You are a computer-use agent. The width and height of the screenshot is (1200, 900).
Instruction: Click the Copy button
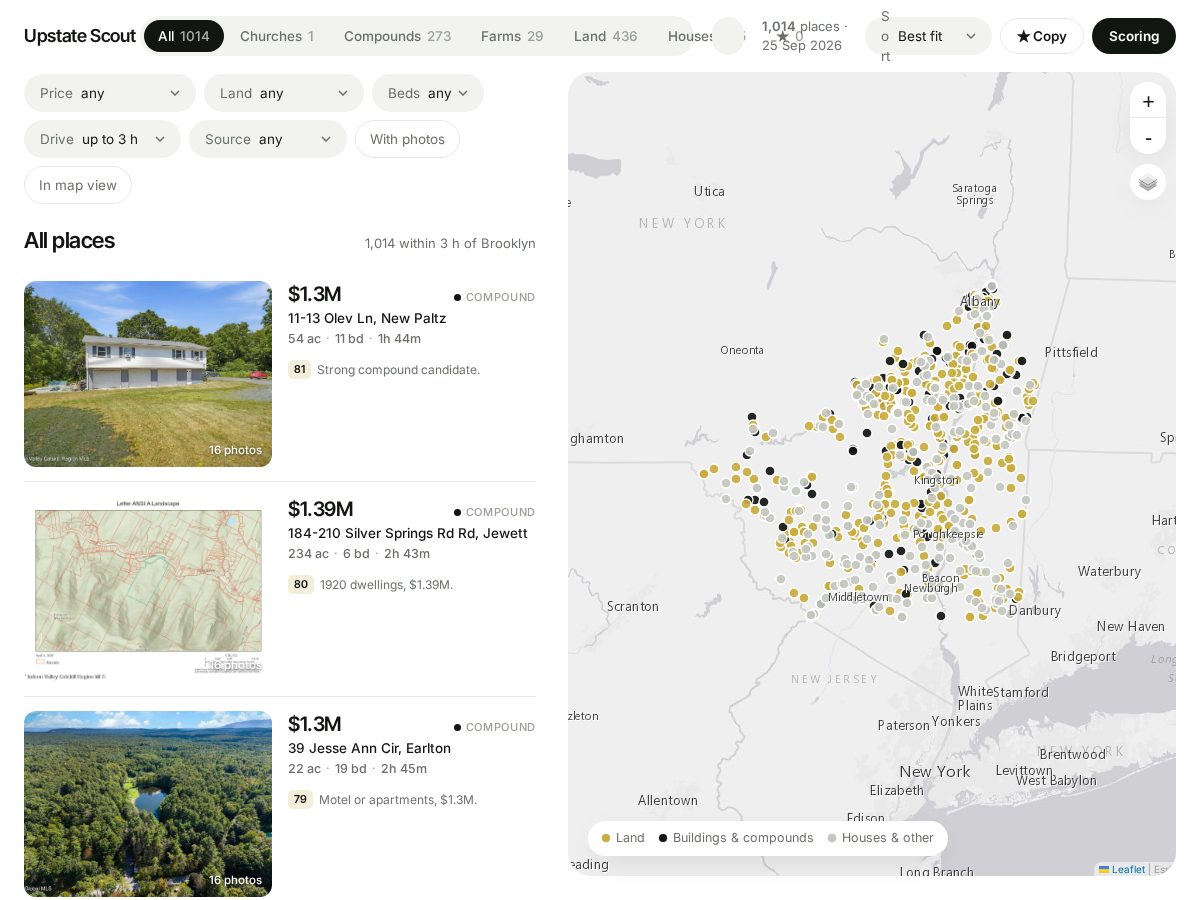[x=1042, y=36]
